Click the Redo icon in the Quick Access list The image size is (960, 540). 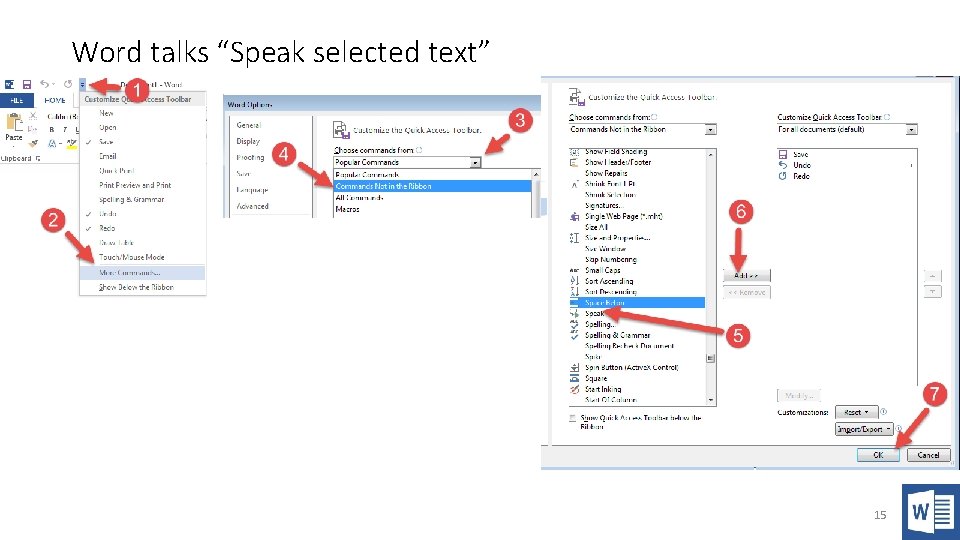pyautogui.click(x=782, y=176)
